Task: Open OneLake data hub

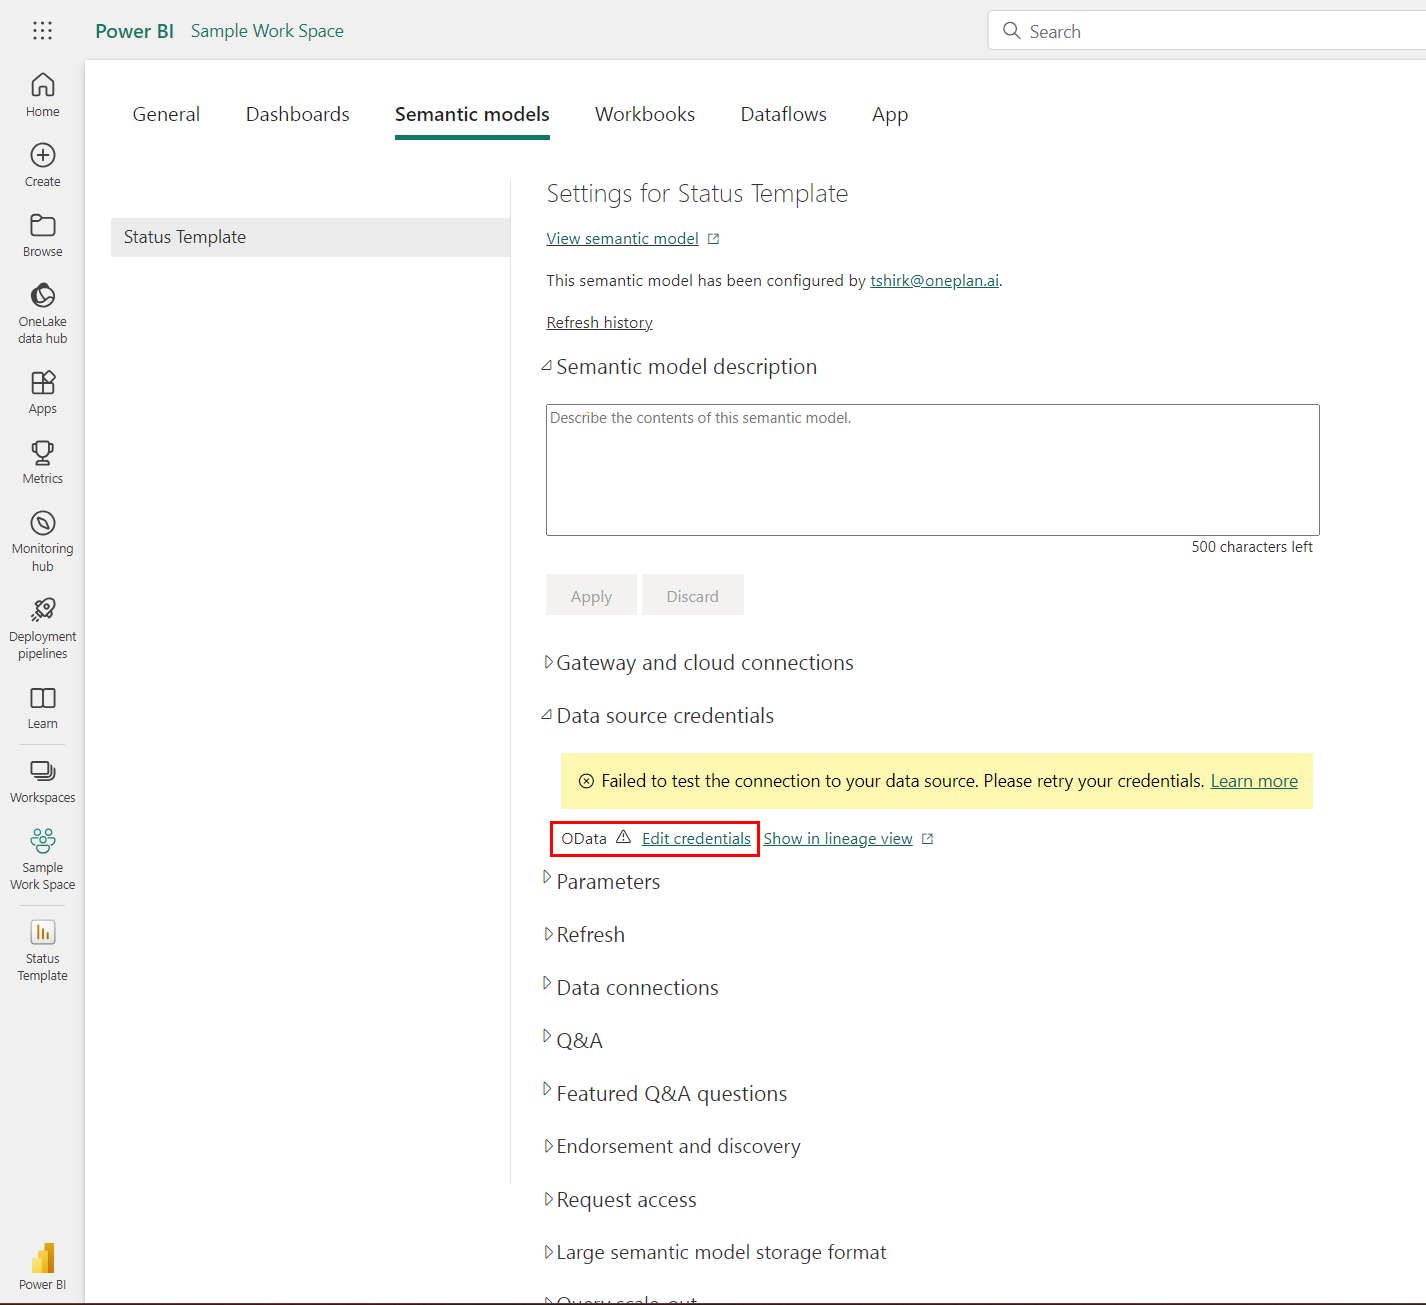Action: pyautogui.click(x=42, y=313)
